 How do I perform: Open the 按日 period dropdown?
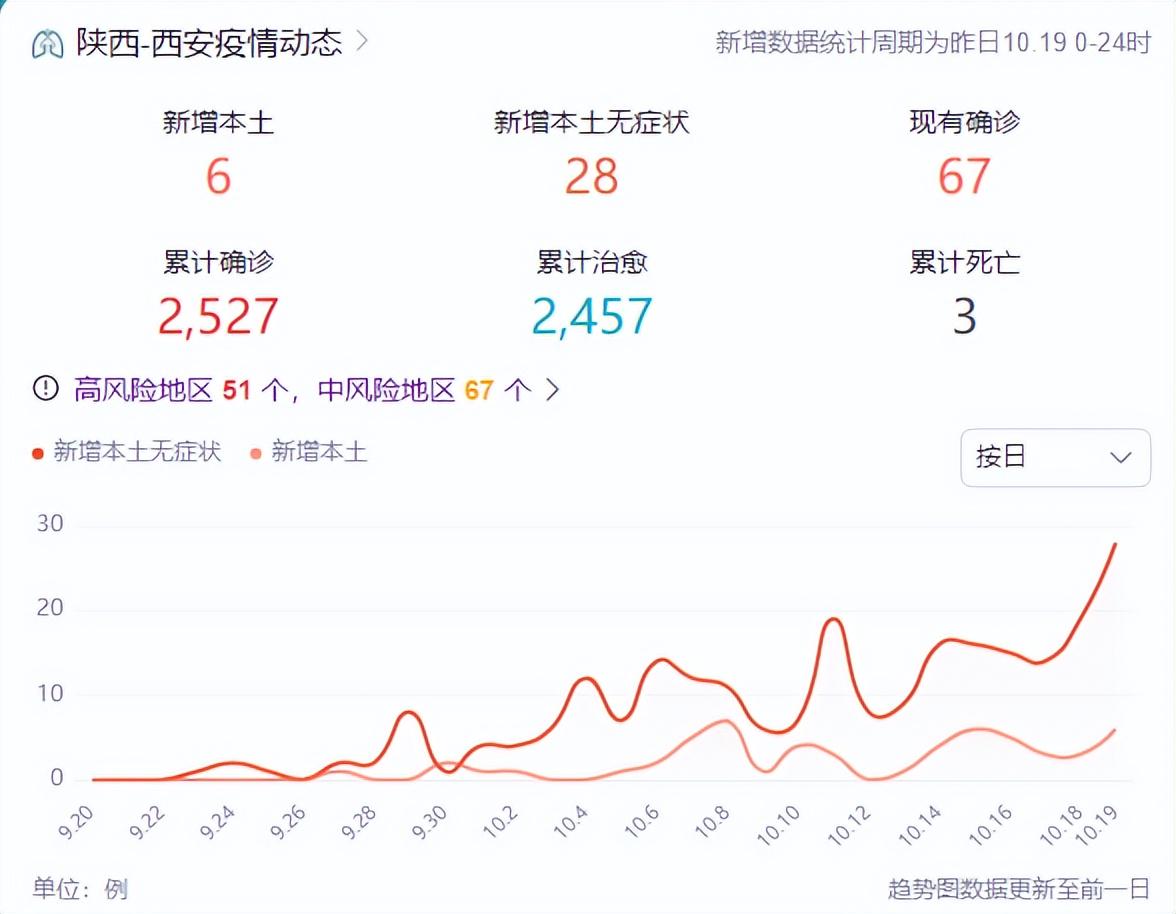point(1054,457)
